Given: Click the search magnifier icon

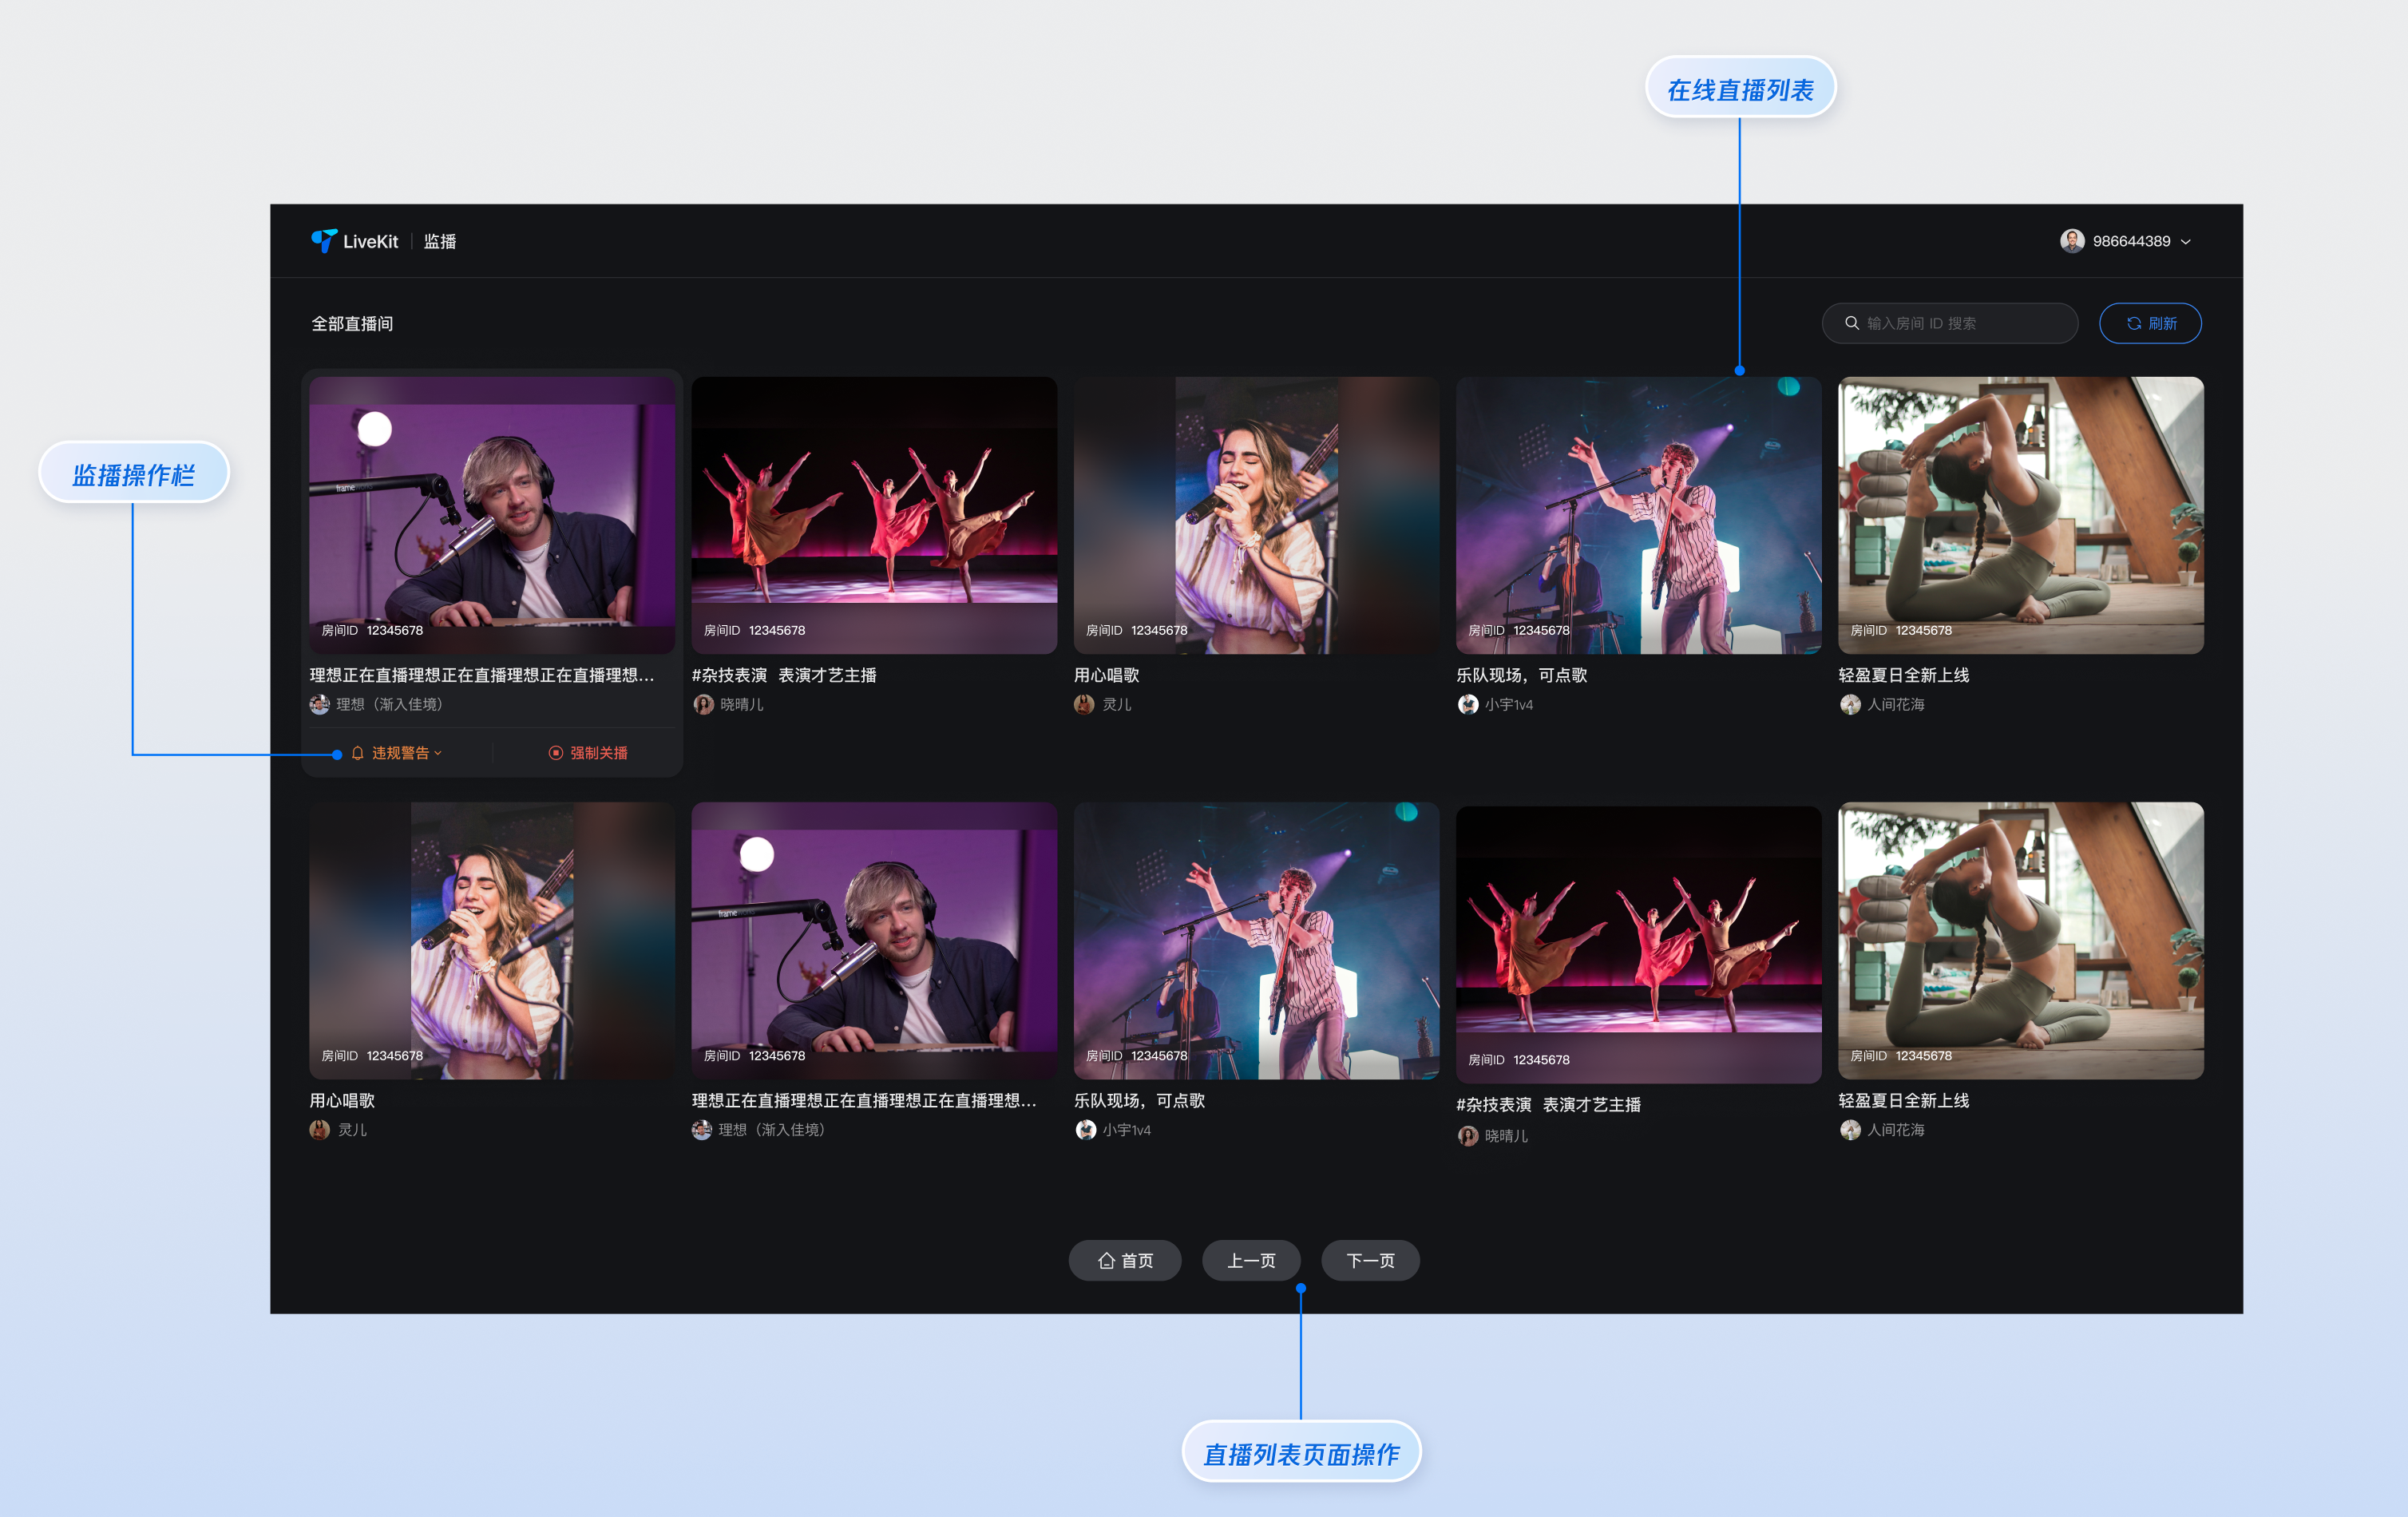Looking at the screenshot, I should (1851, 323).
